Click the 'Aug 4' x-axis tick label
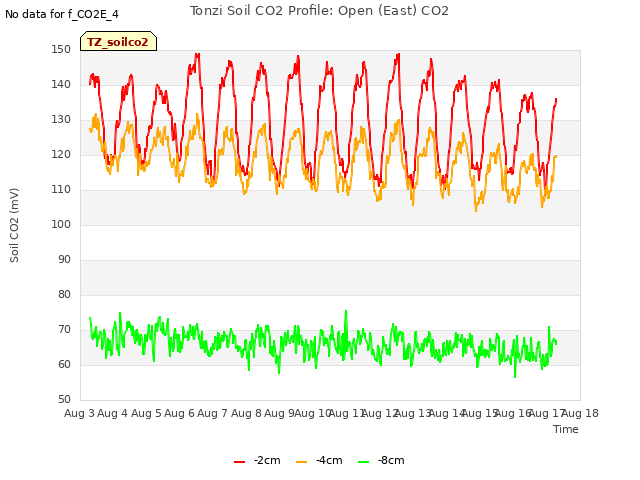 pyautogui.click(x=113, y=413)
